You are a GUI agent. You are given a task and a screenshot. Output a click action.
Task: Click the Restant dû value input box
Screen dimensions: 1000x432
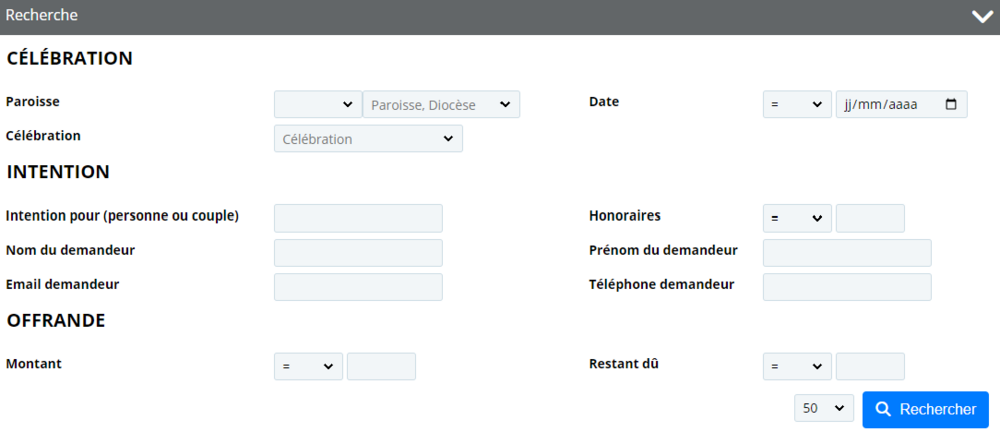[x=870, y=366]
